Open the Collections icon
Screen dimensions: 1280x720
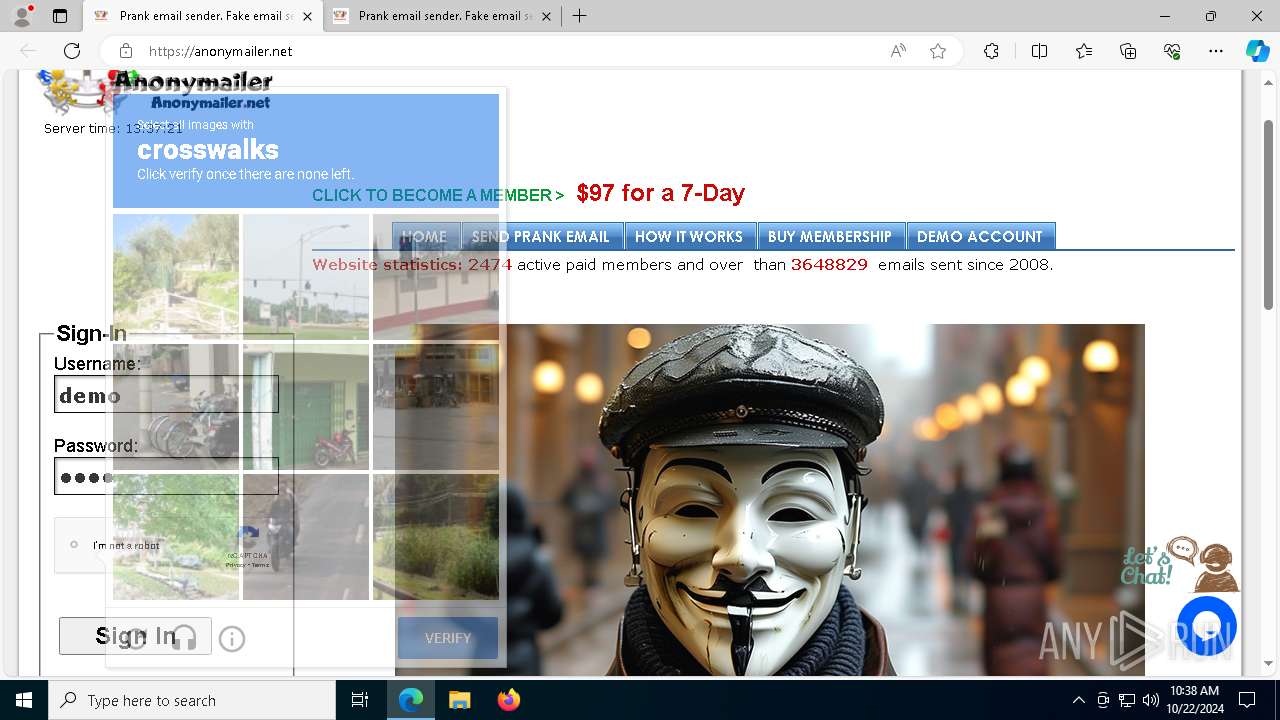tap(1128, 51)
